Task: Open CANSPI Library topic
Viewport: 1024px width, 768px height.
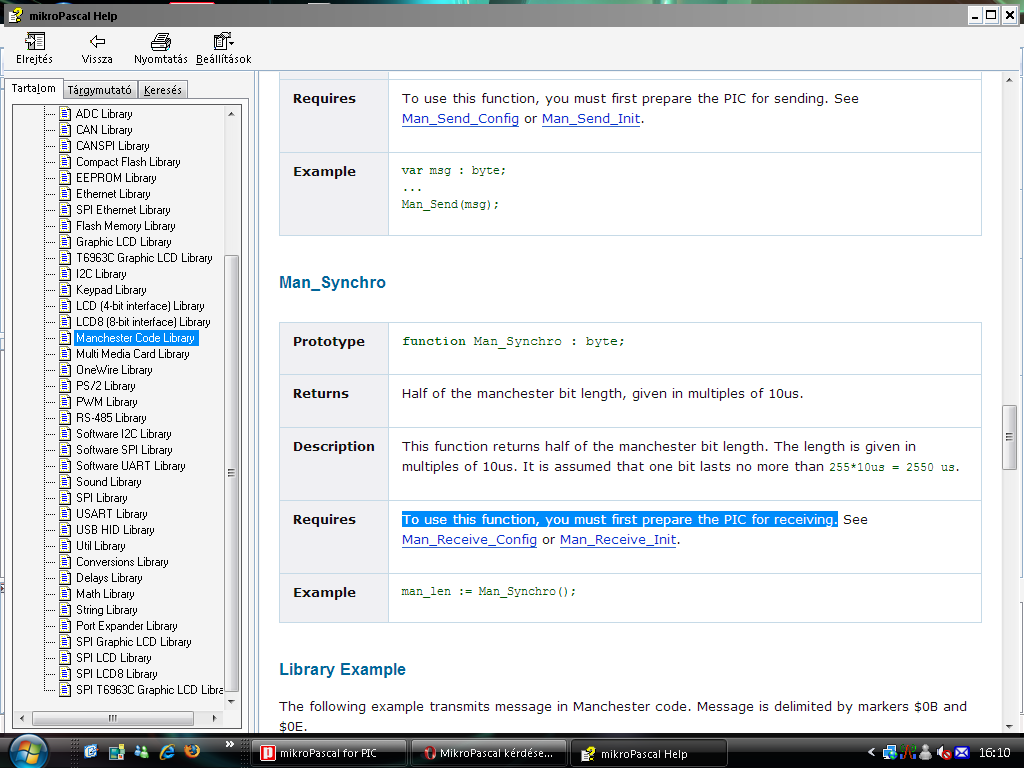Action: (x=112, y=146)
